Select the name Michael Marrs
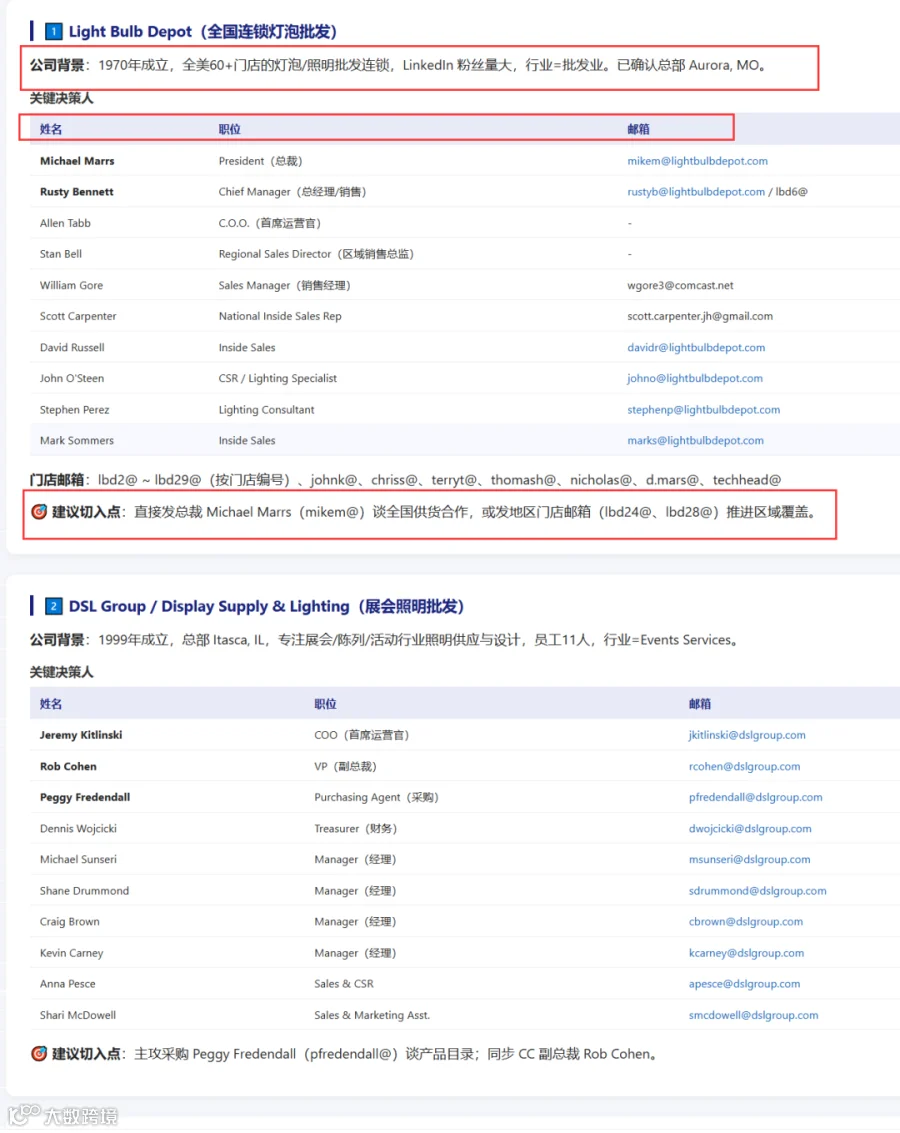This screenshot has height=1133, width=900. 77,161
